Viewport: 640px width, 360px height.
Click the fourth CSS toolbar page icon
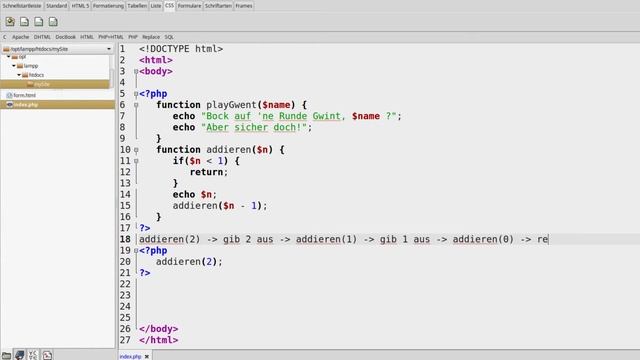click(x=53, y=22)
